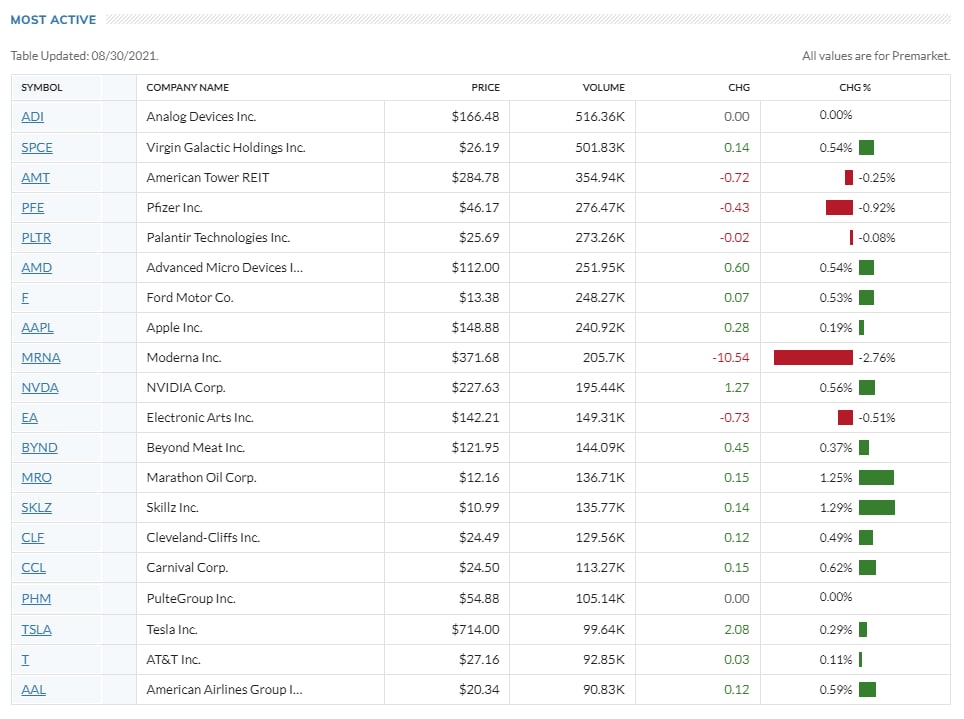Image resolution: width=964 pixels, height=719 pixels.
Task: Select the American Tower REIT name
Action: coord(208,178)
